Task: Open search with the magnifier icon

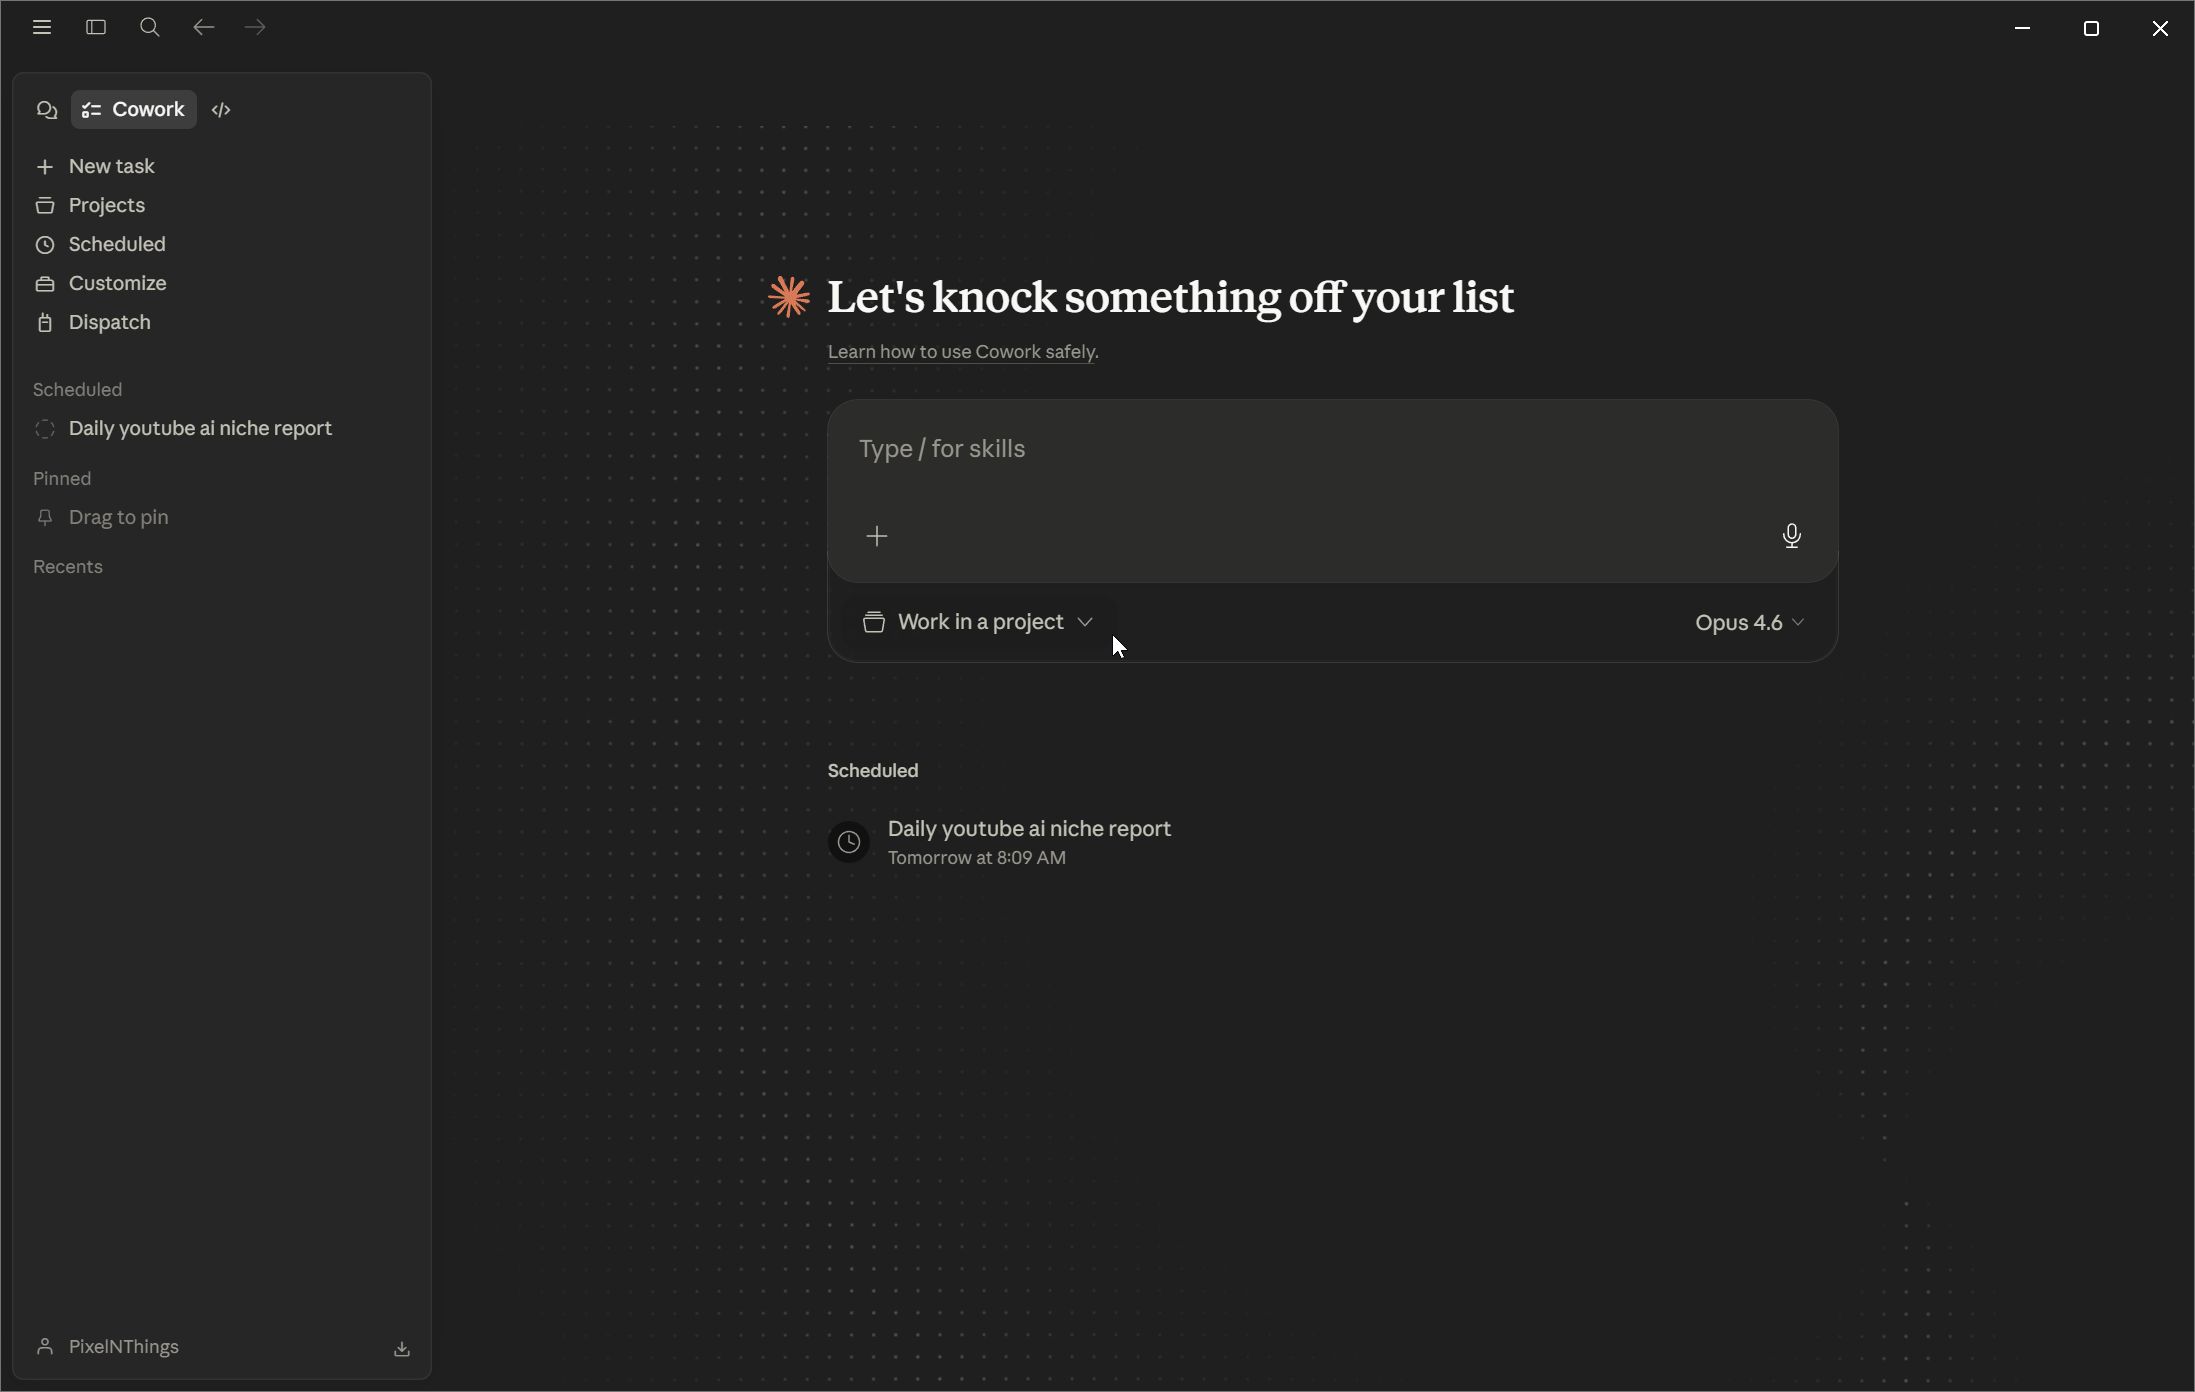Action: (x=150, y=28)
